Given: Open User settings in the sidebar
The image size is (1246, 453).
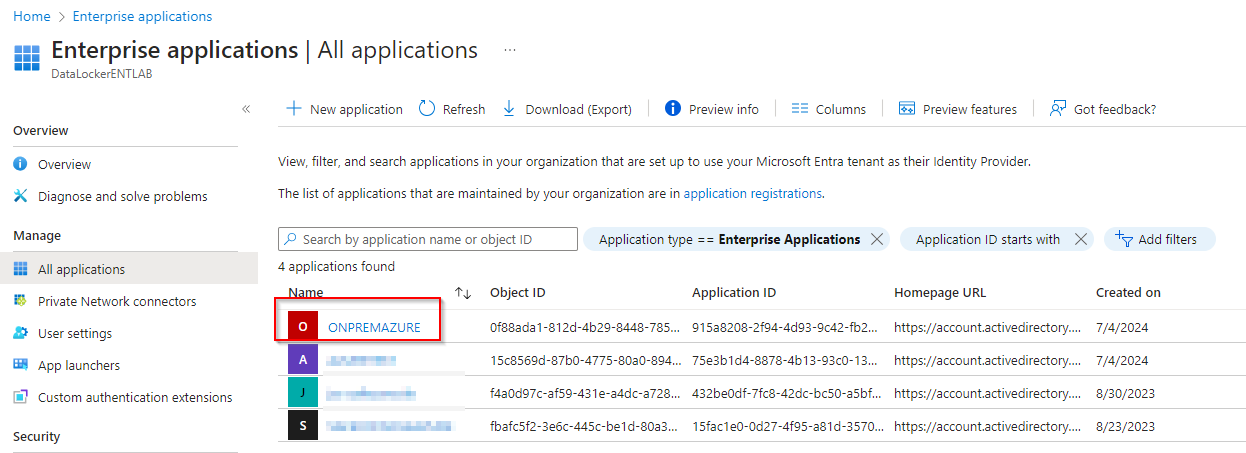Looking at the screenshot, I should point(75,333).
